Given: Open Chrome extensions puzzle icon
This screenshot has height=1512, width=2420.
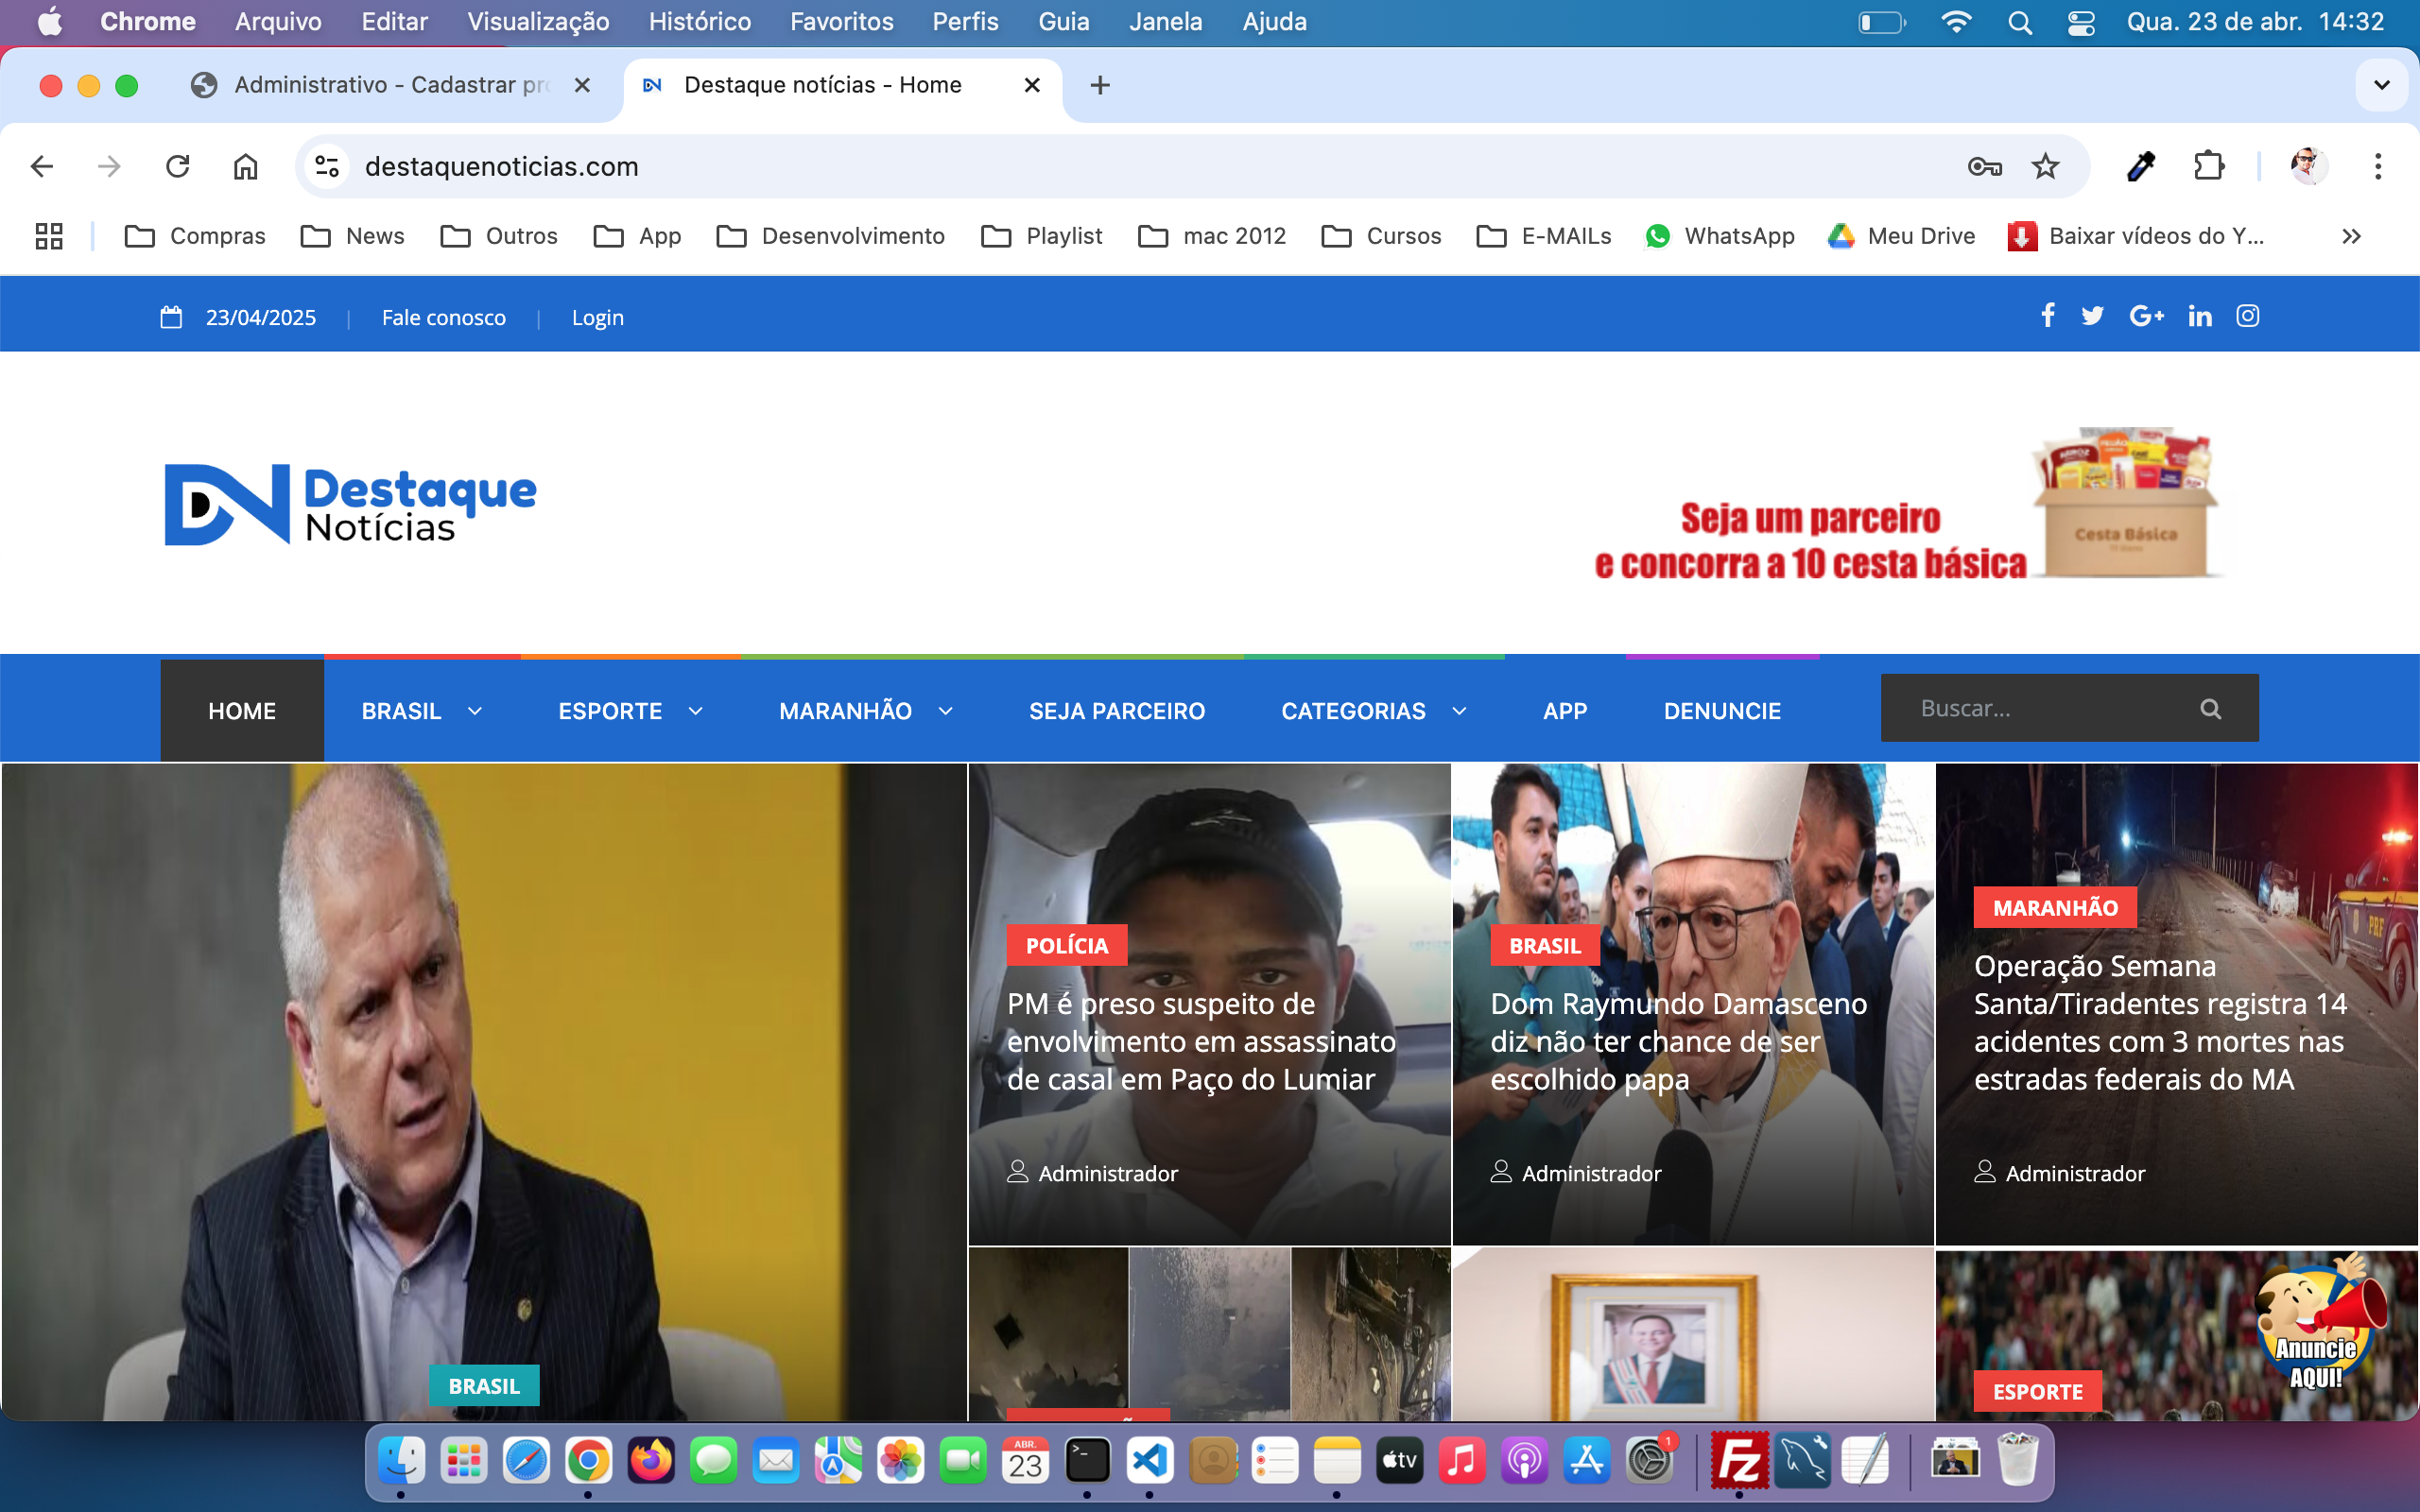Looking at the screenshot, I should point(2208,166).
